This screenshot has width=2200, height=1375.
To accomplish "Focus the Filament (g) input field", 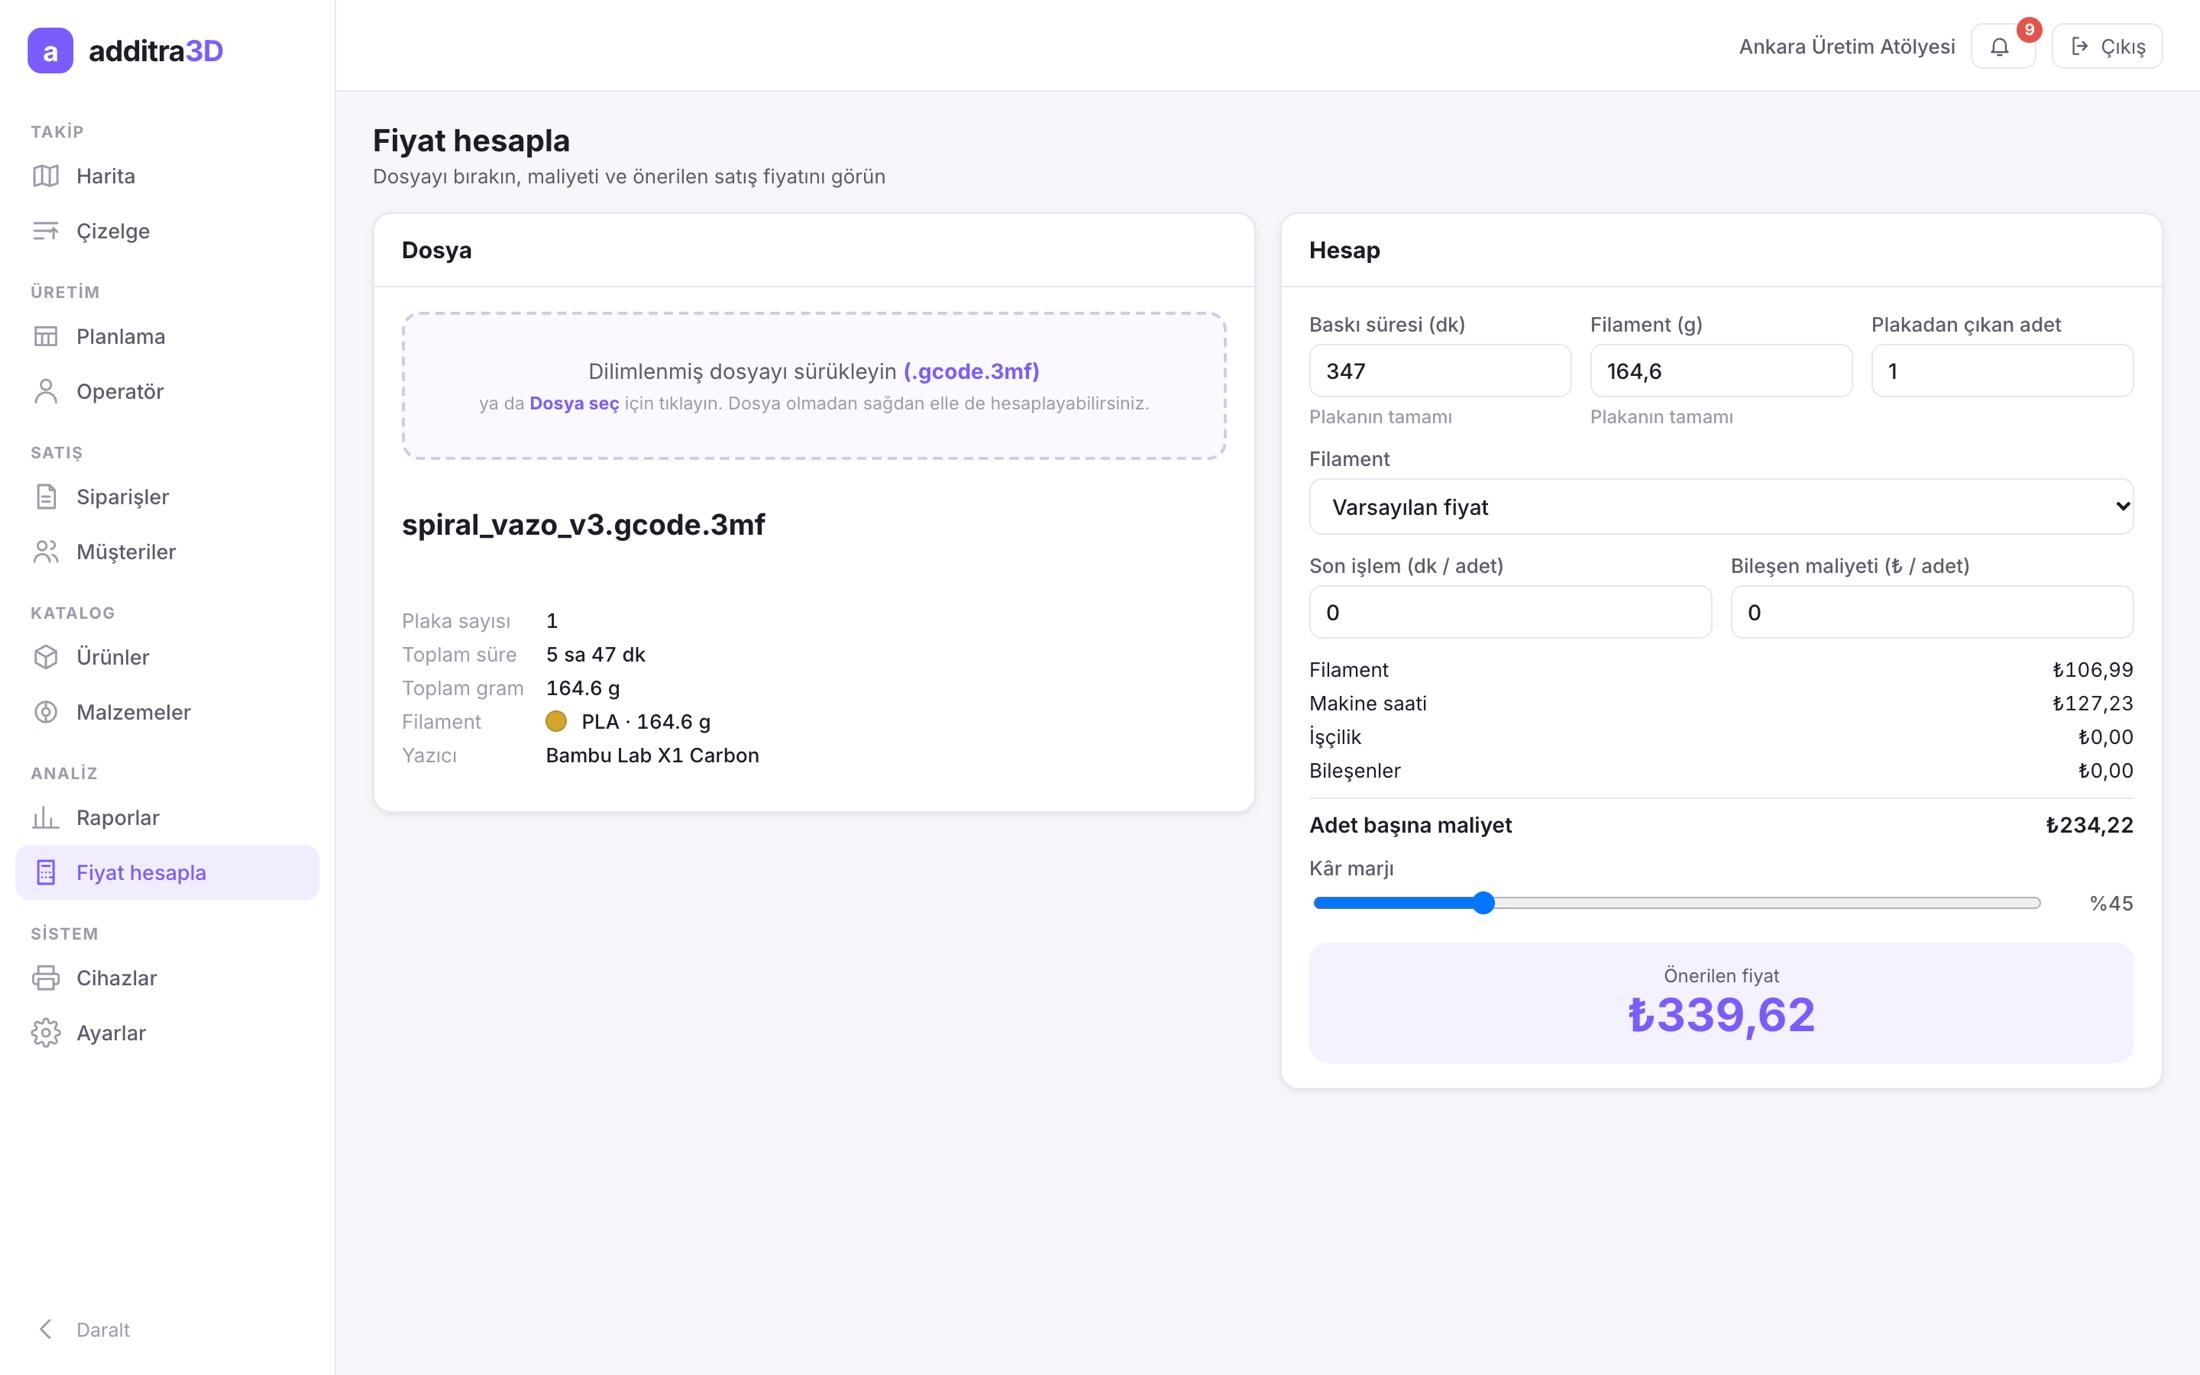I will [1721, 371].
